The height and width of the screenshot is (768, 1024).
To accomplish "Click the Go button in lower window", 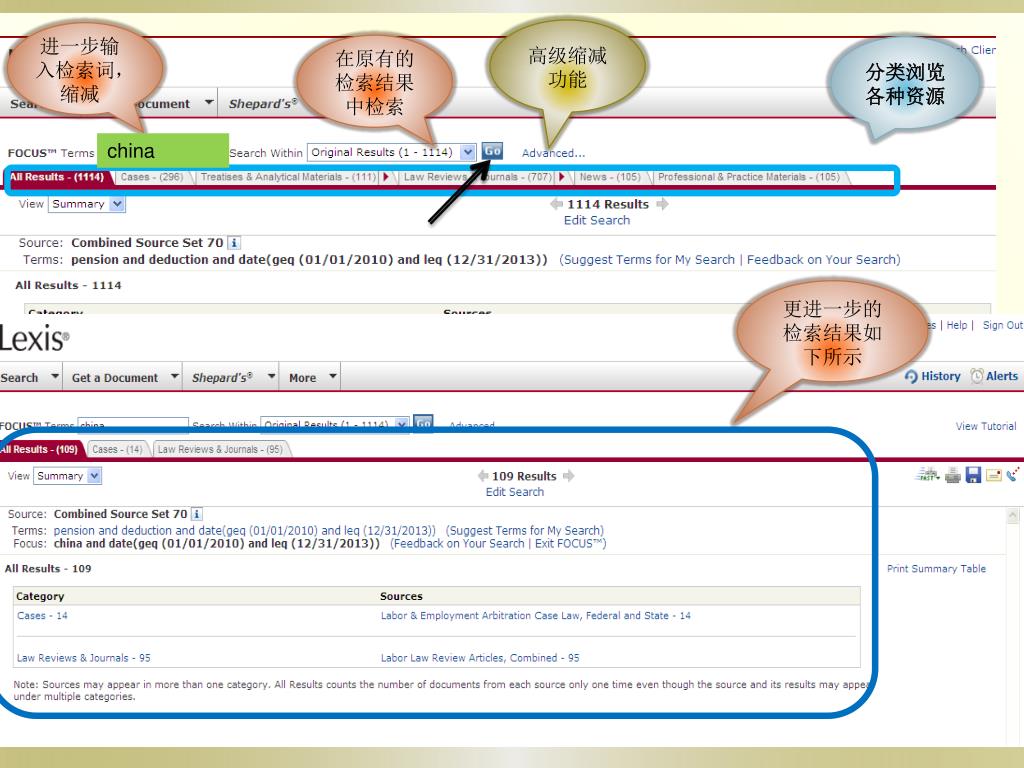I will tap(424, 423).
